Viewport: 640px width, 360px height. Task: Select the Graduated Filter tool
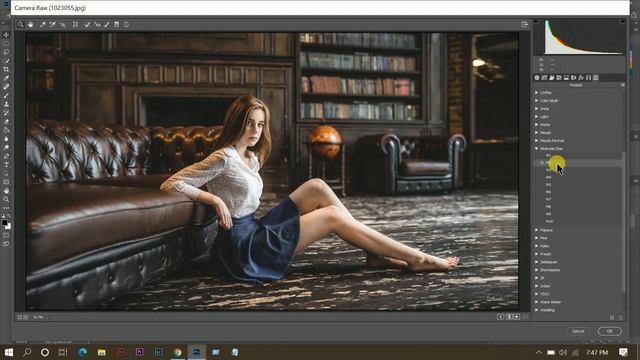(117, 24)
